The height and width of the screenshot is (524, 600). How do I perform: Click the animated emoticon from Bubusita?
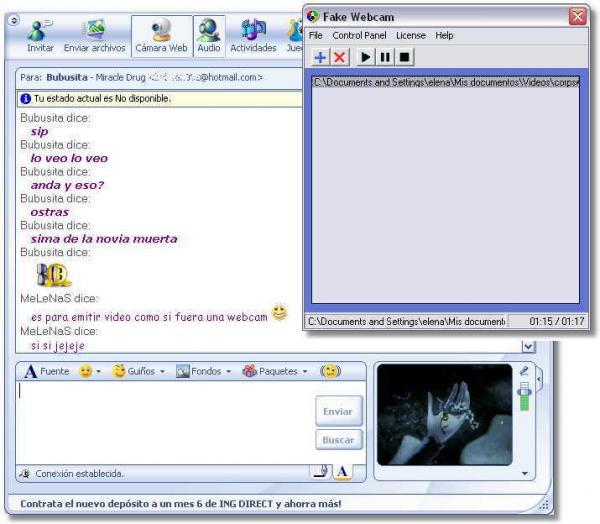(53, 275)
